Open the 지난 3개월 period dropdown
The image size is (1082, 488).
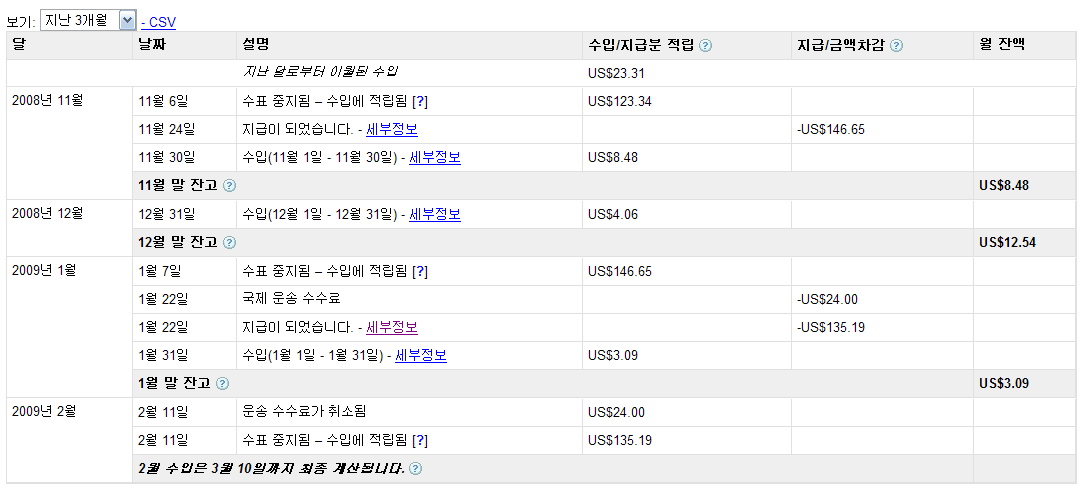(x=79, y=20)
